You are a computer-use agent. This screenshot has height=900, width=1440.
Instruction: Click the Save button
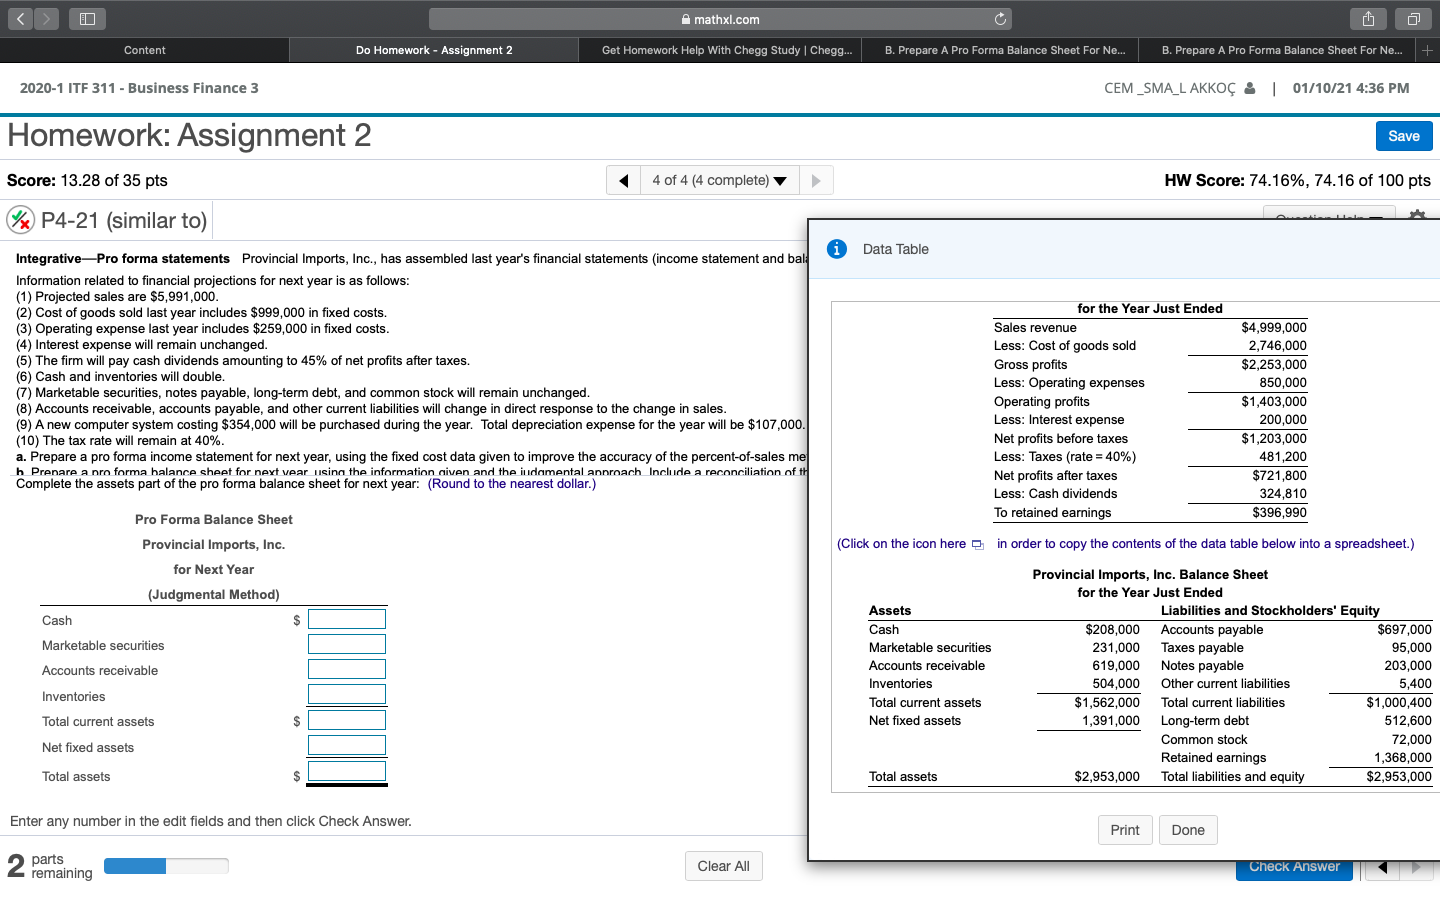[x=1404, y=135]
